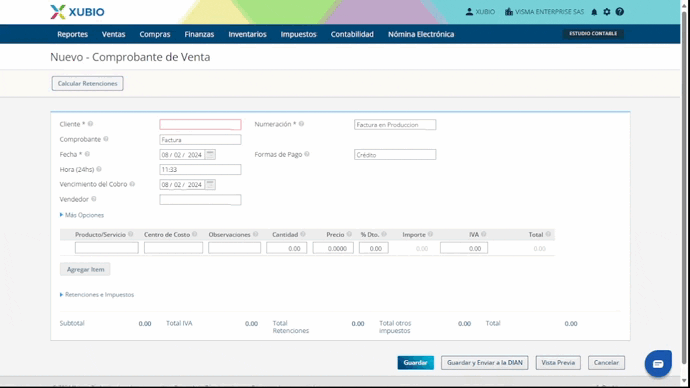Click the help icon next to Fecha

tap(87, 154)
